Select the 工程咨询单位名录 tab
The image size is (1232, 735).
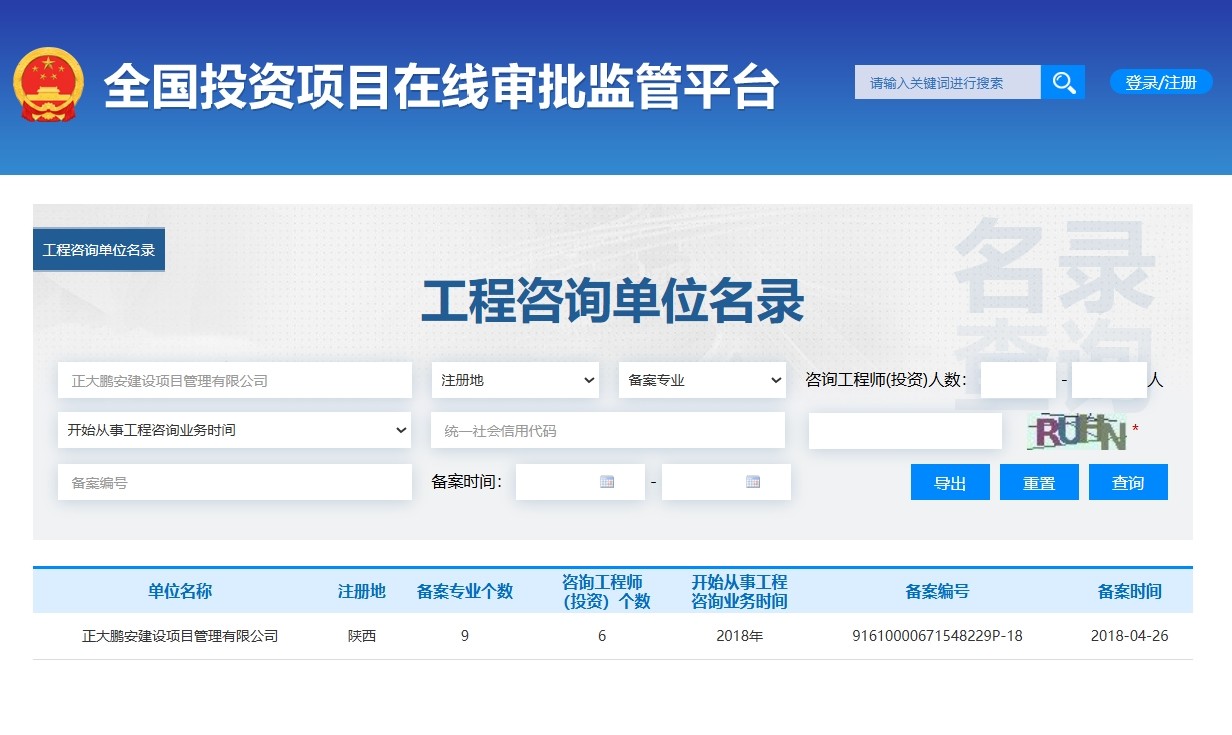click(99, 249)
